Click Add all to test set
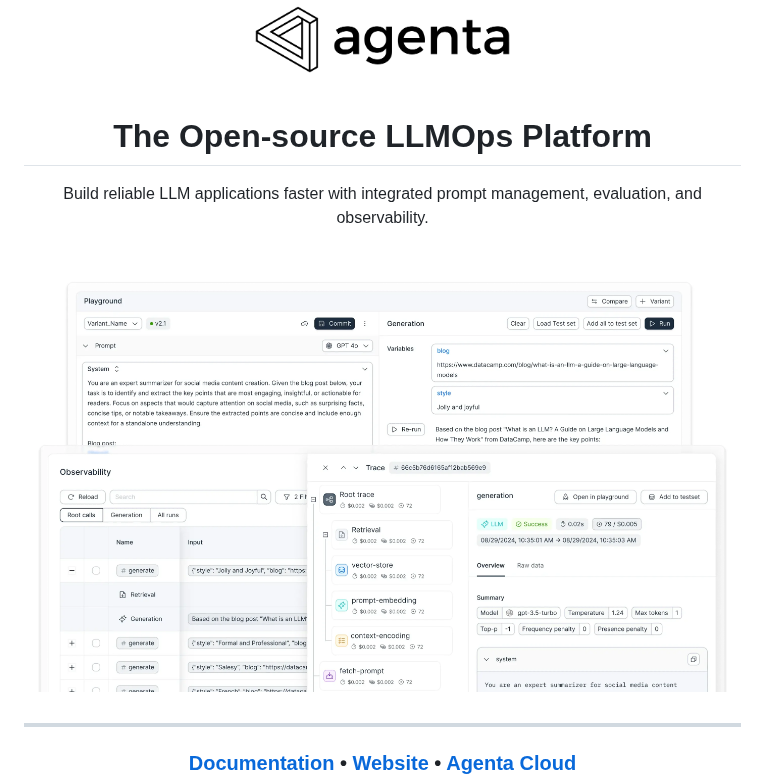The height and width of the screenshot is (780, 767). (x=612, y=324)
